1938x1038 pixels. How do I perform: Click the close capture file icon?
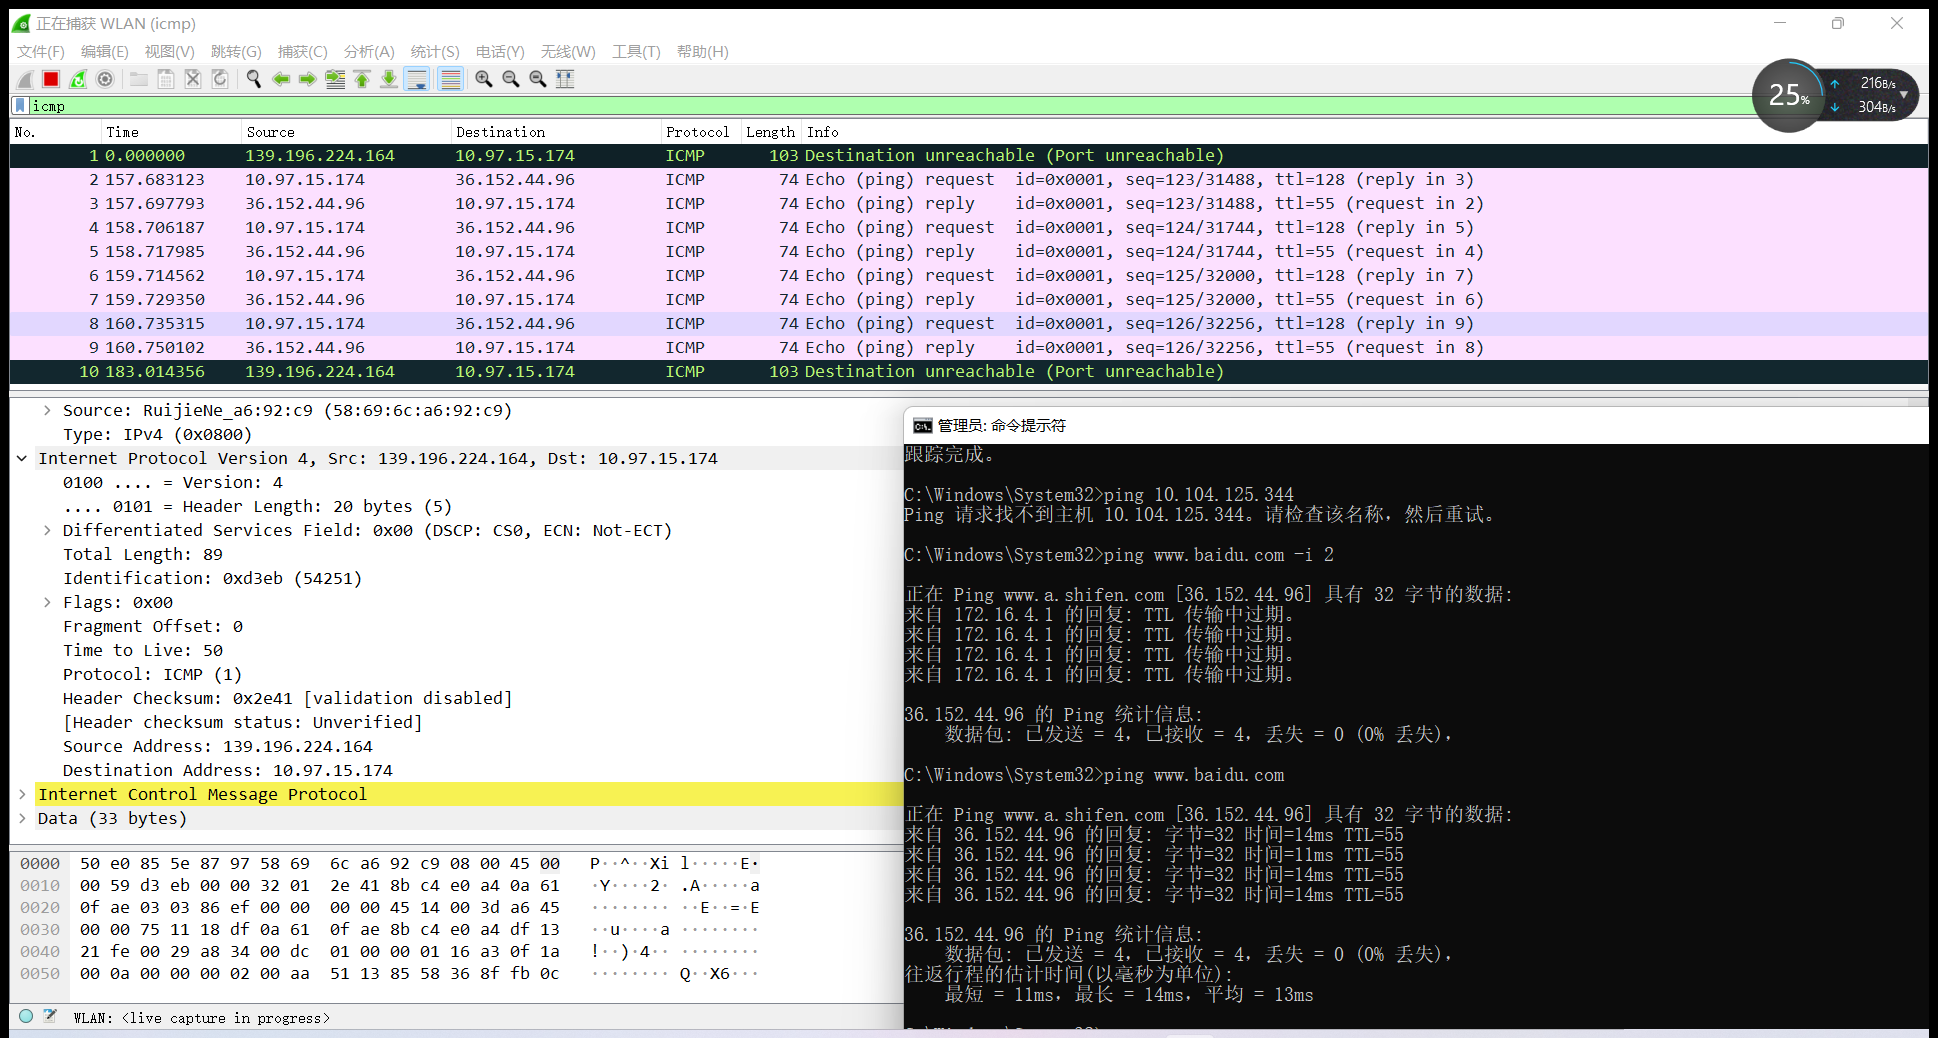193,79
